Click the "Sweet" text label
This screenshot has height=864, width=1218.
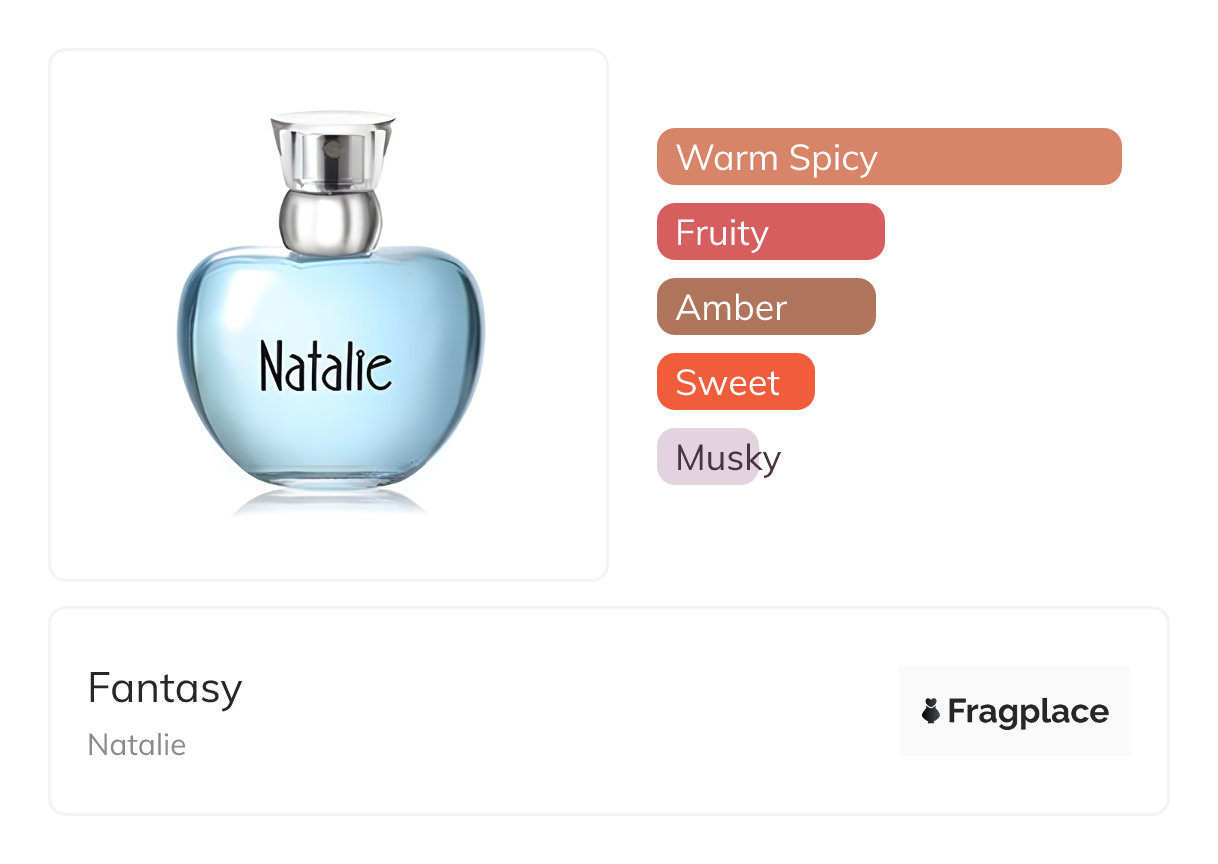[x=728, y=383]
